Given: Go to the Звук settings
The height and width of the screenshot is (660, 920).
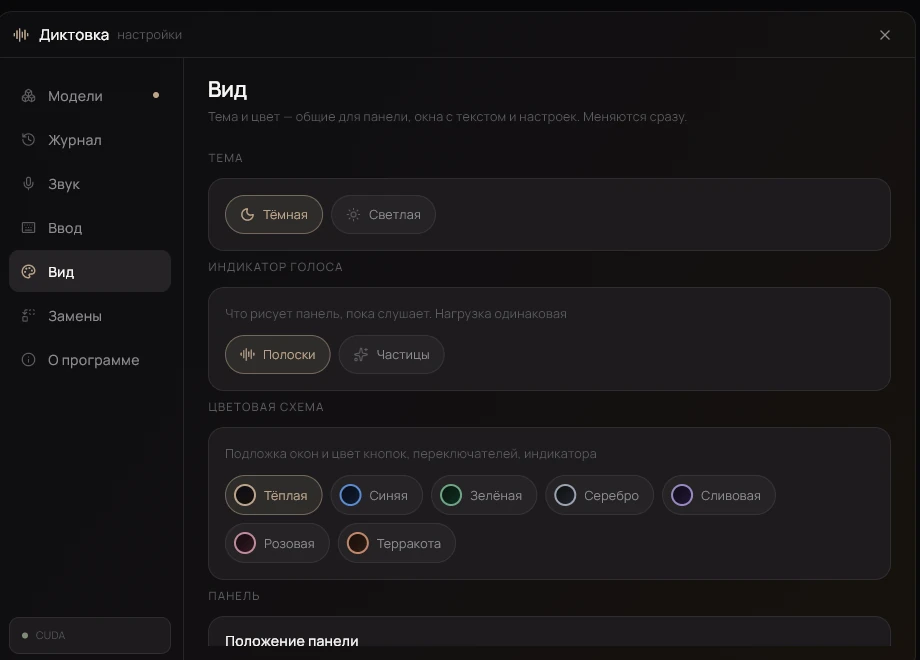Looking at the screenshot, I should (x=90, y=184).
